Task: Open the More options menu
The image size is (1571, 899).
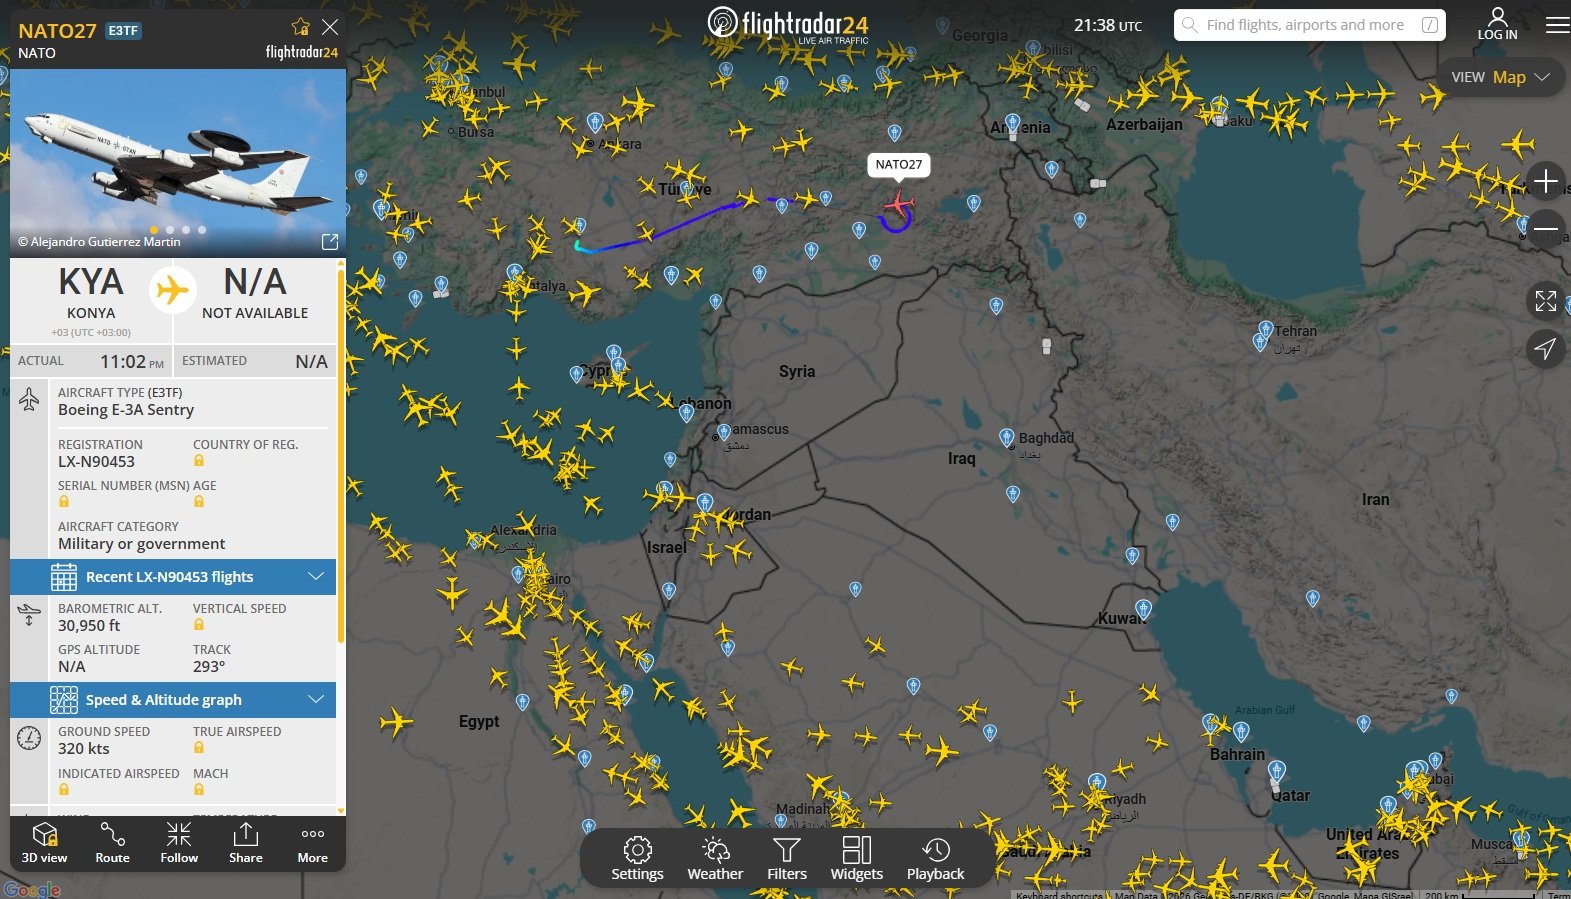Action: point(313,843)
